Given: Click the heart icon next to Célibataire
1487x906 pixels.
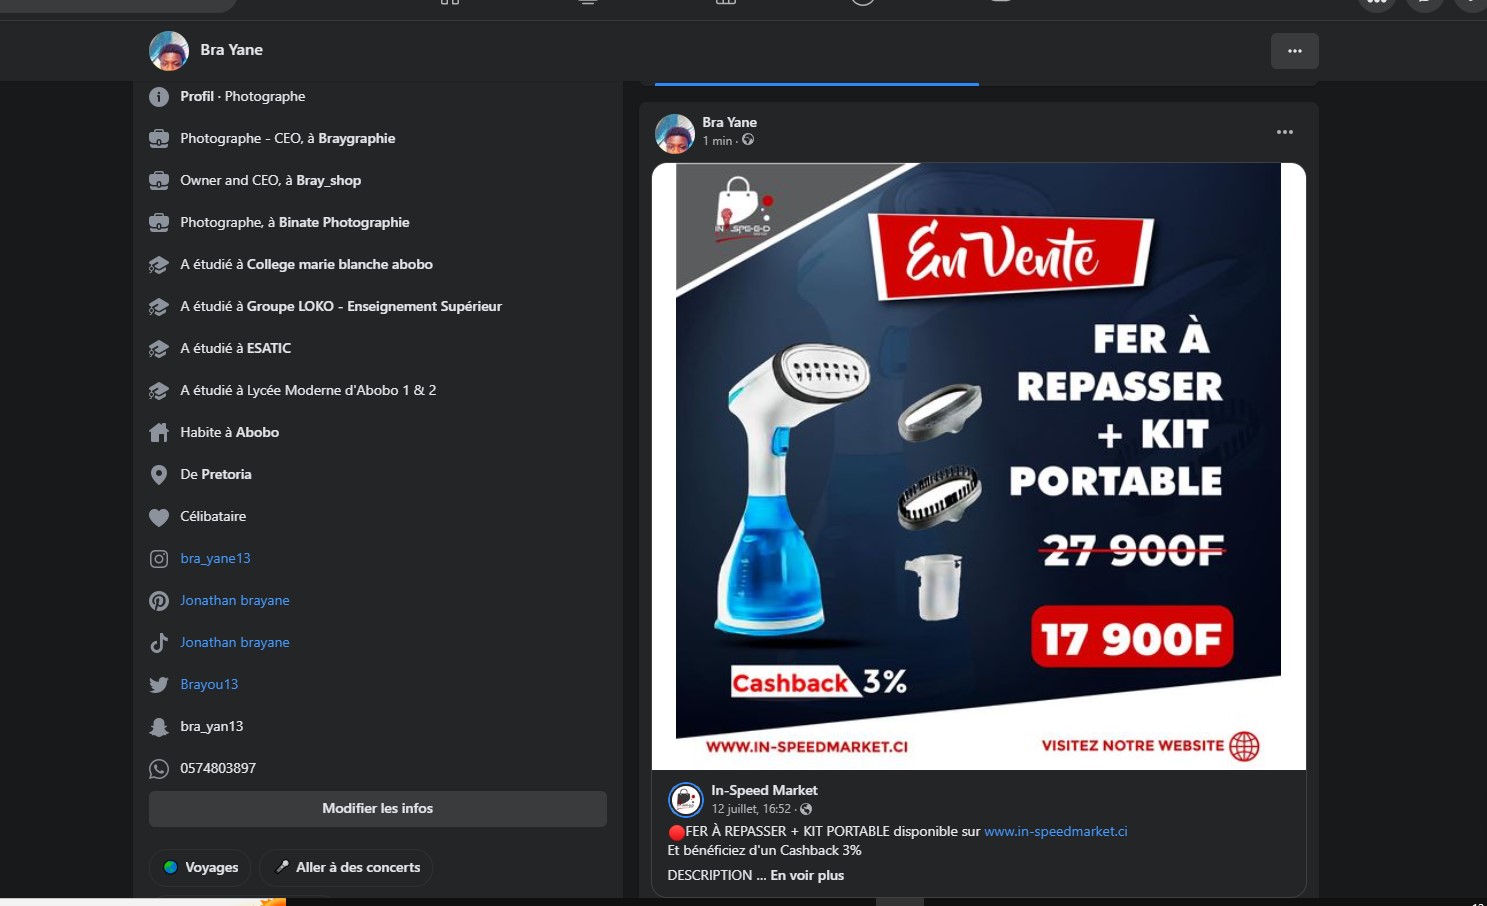Looking at the screenshot, I should (159, 517).
